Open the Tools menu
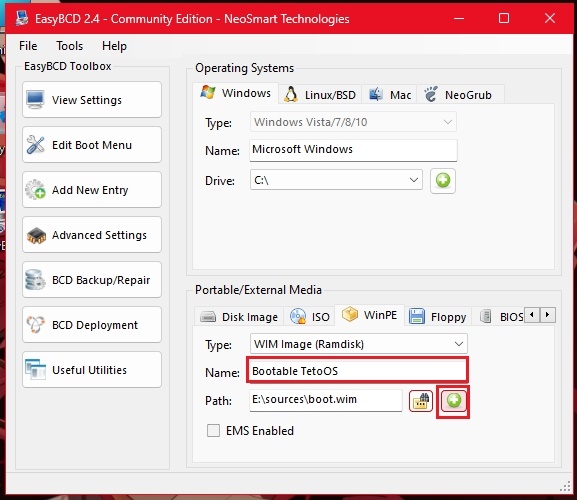 69,46
